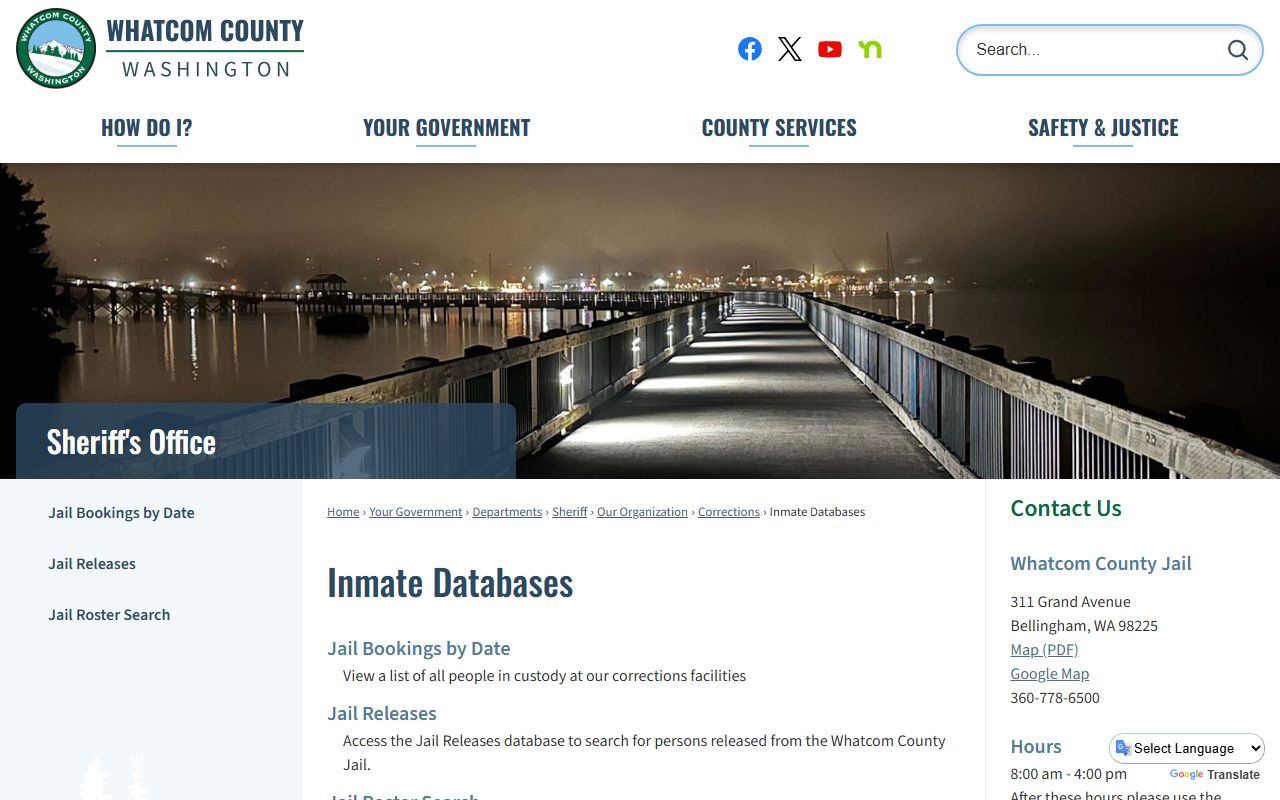Screen dimensions: 1280x800
Task: Click the Whatcom County Jail heading
Action: point(1100,563)
